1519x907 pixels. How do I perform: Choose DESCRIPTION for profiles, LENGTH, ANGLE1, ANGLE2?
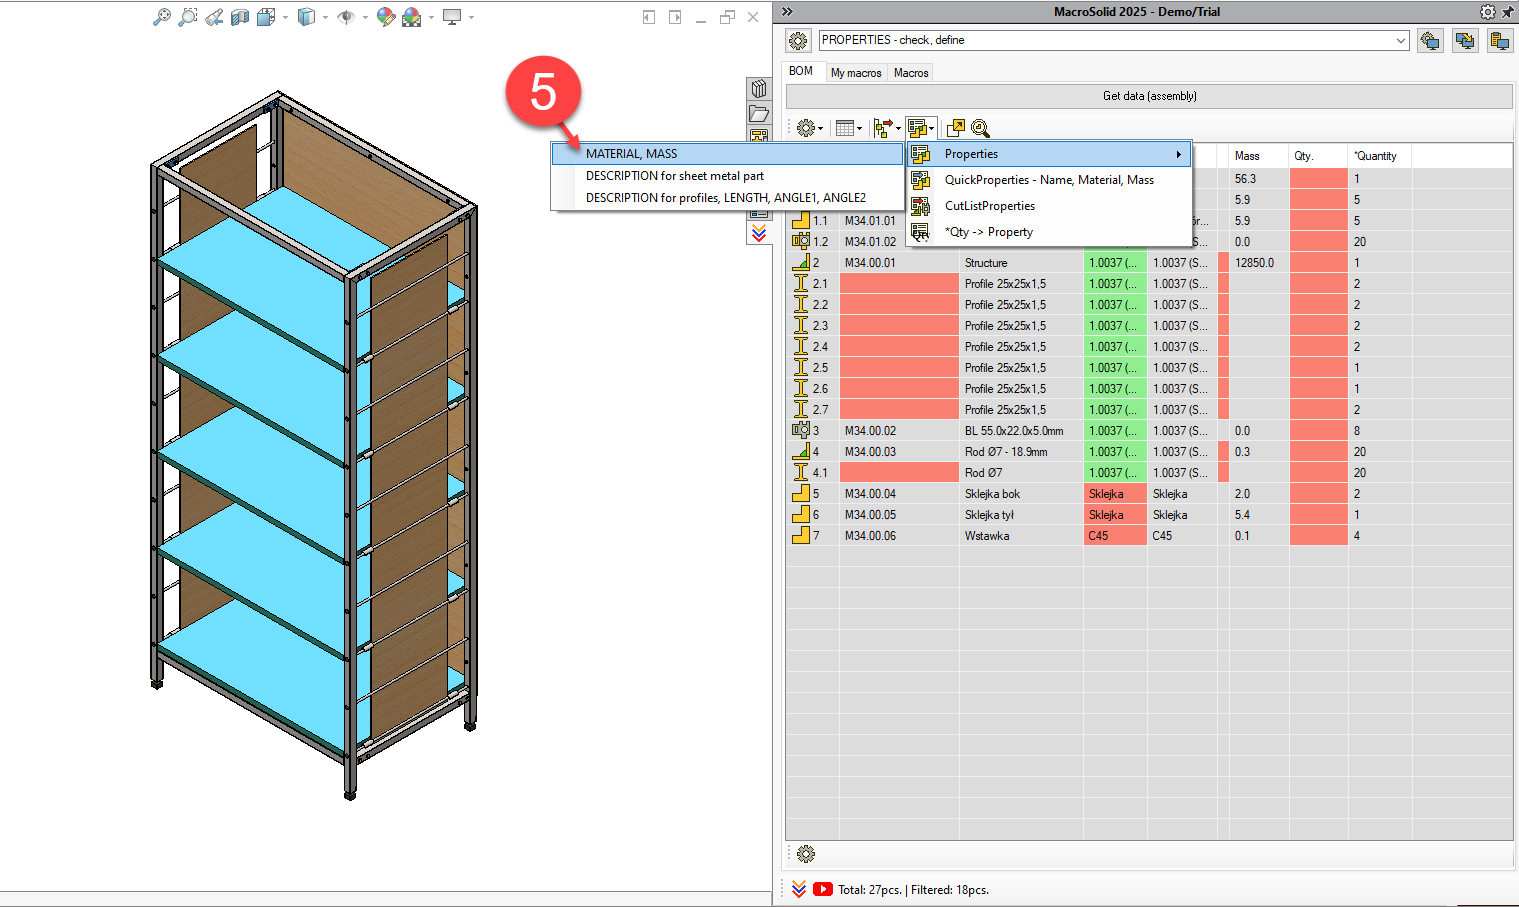[x=727, y=198]
